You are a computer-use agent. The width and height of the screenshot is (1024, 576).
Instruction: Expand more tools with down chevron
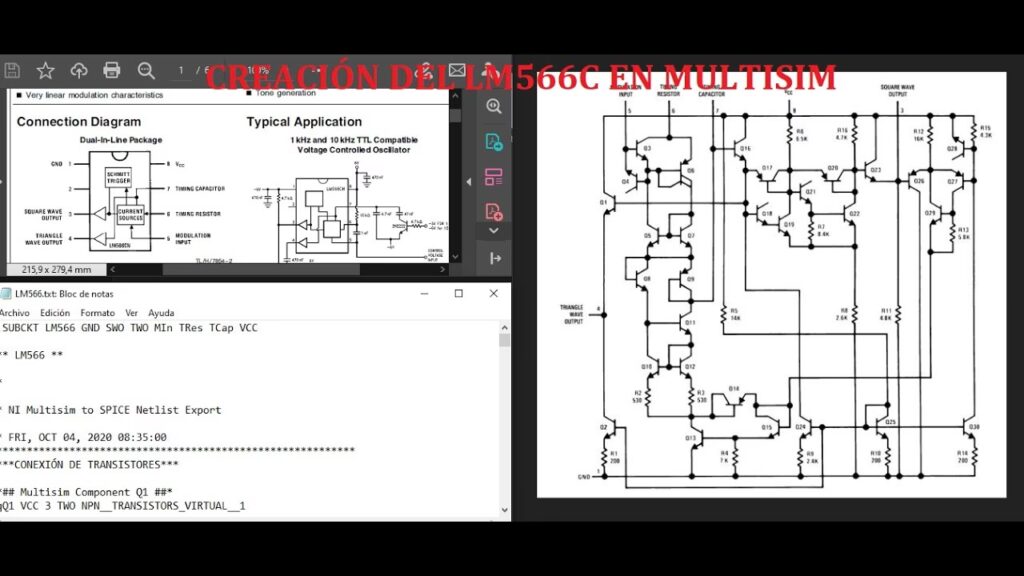pos(494,231)
